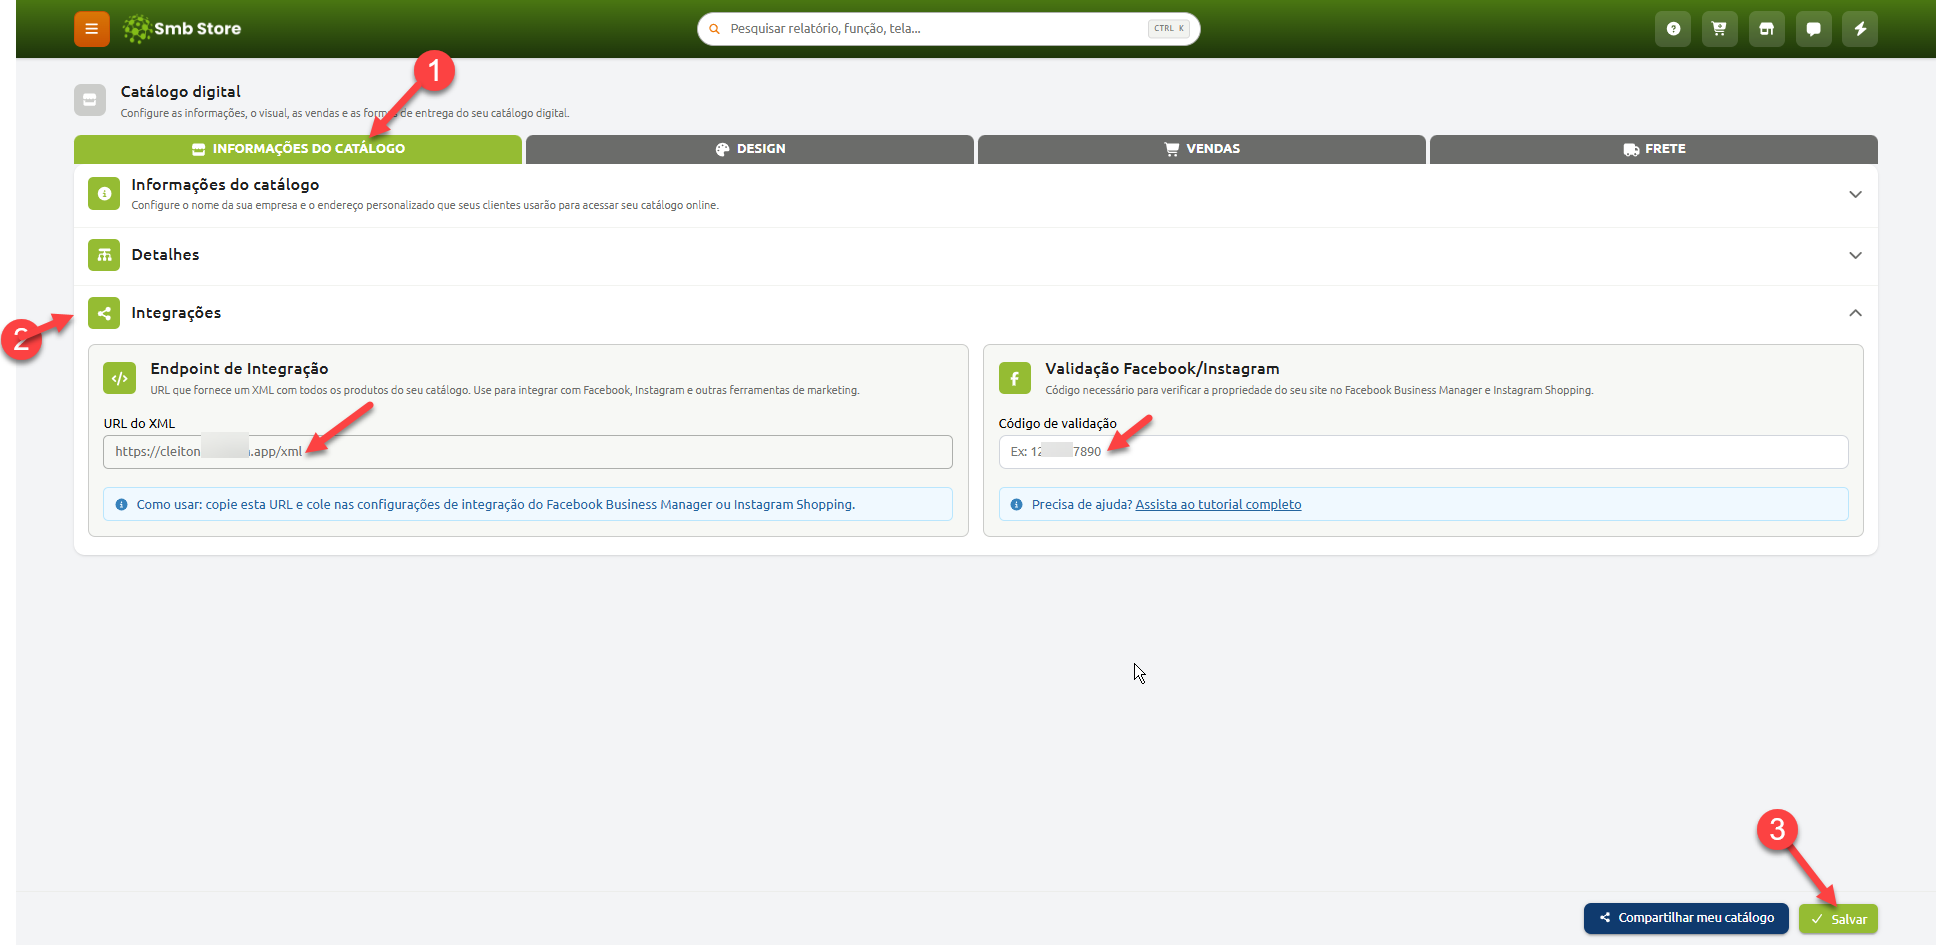This screenshot has width=1936, height=945.
Task: Click the Catálogo digital page icon
Action: (x=90, y=100)
